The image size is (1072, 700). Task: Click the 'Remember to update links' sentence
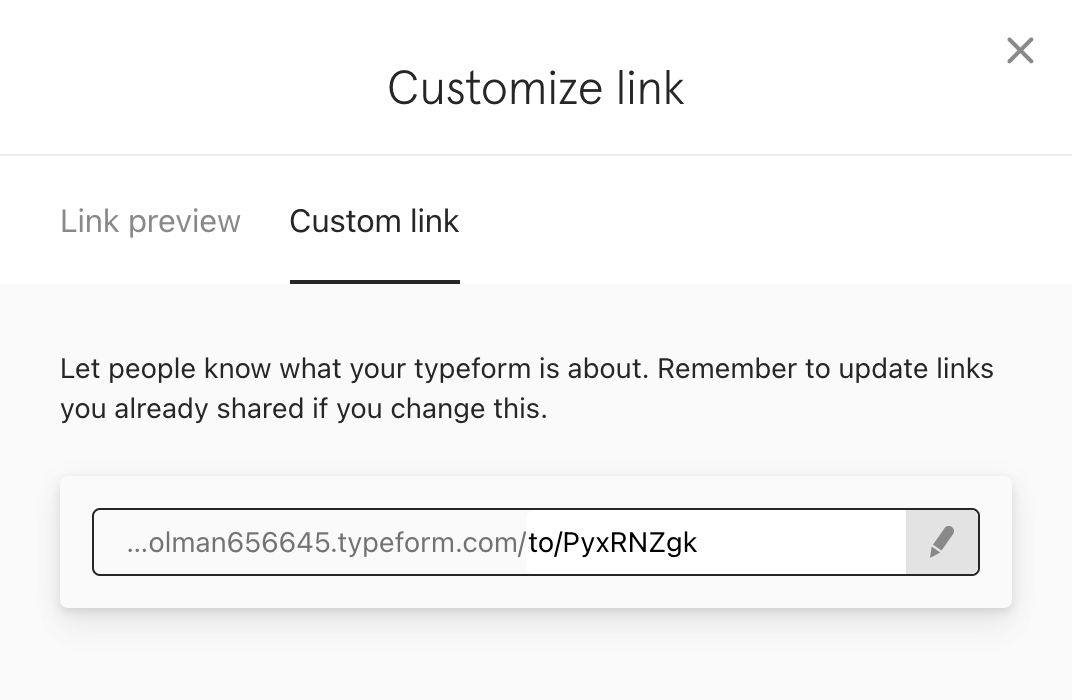(825, 369)
